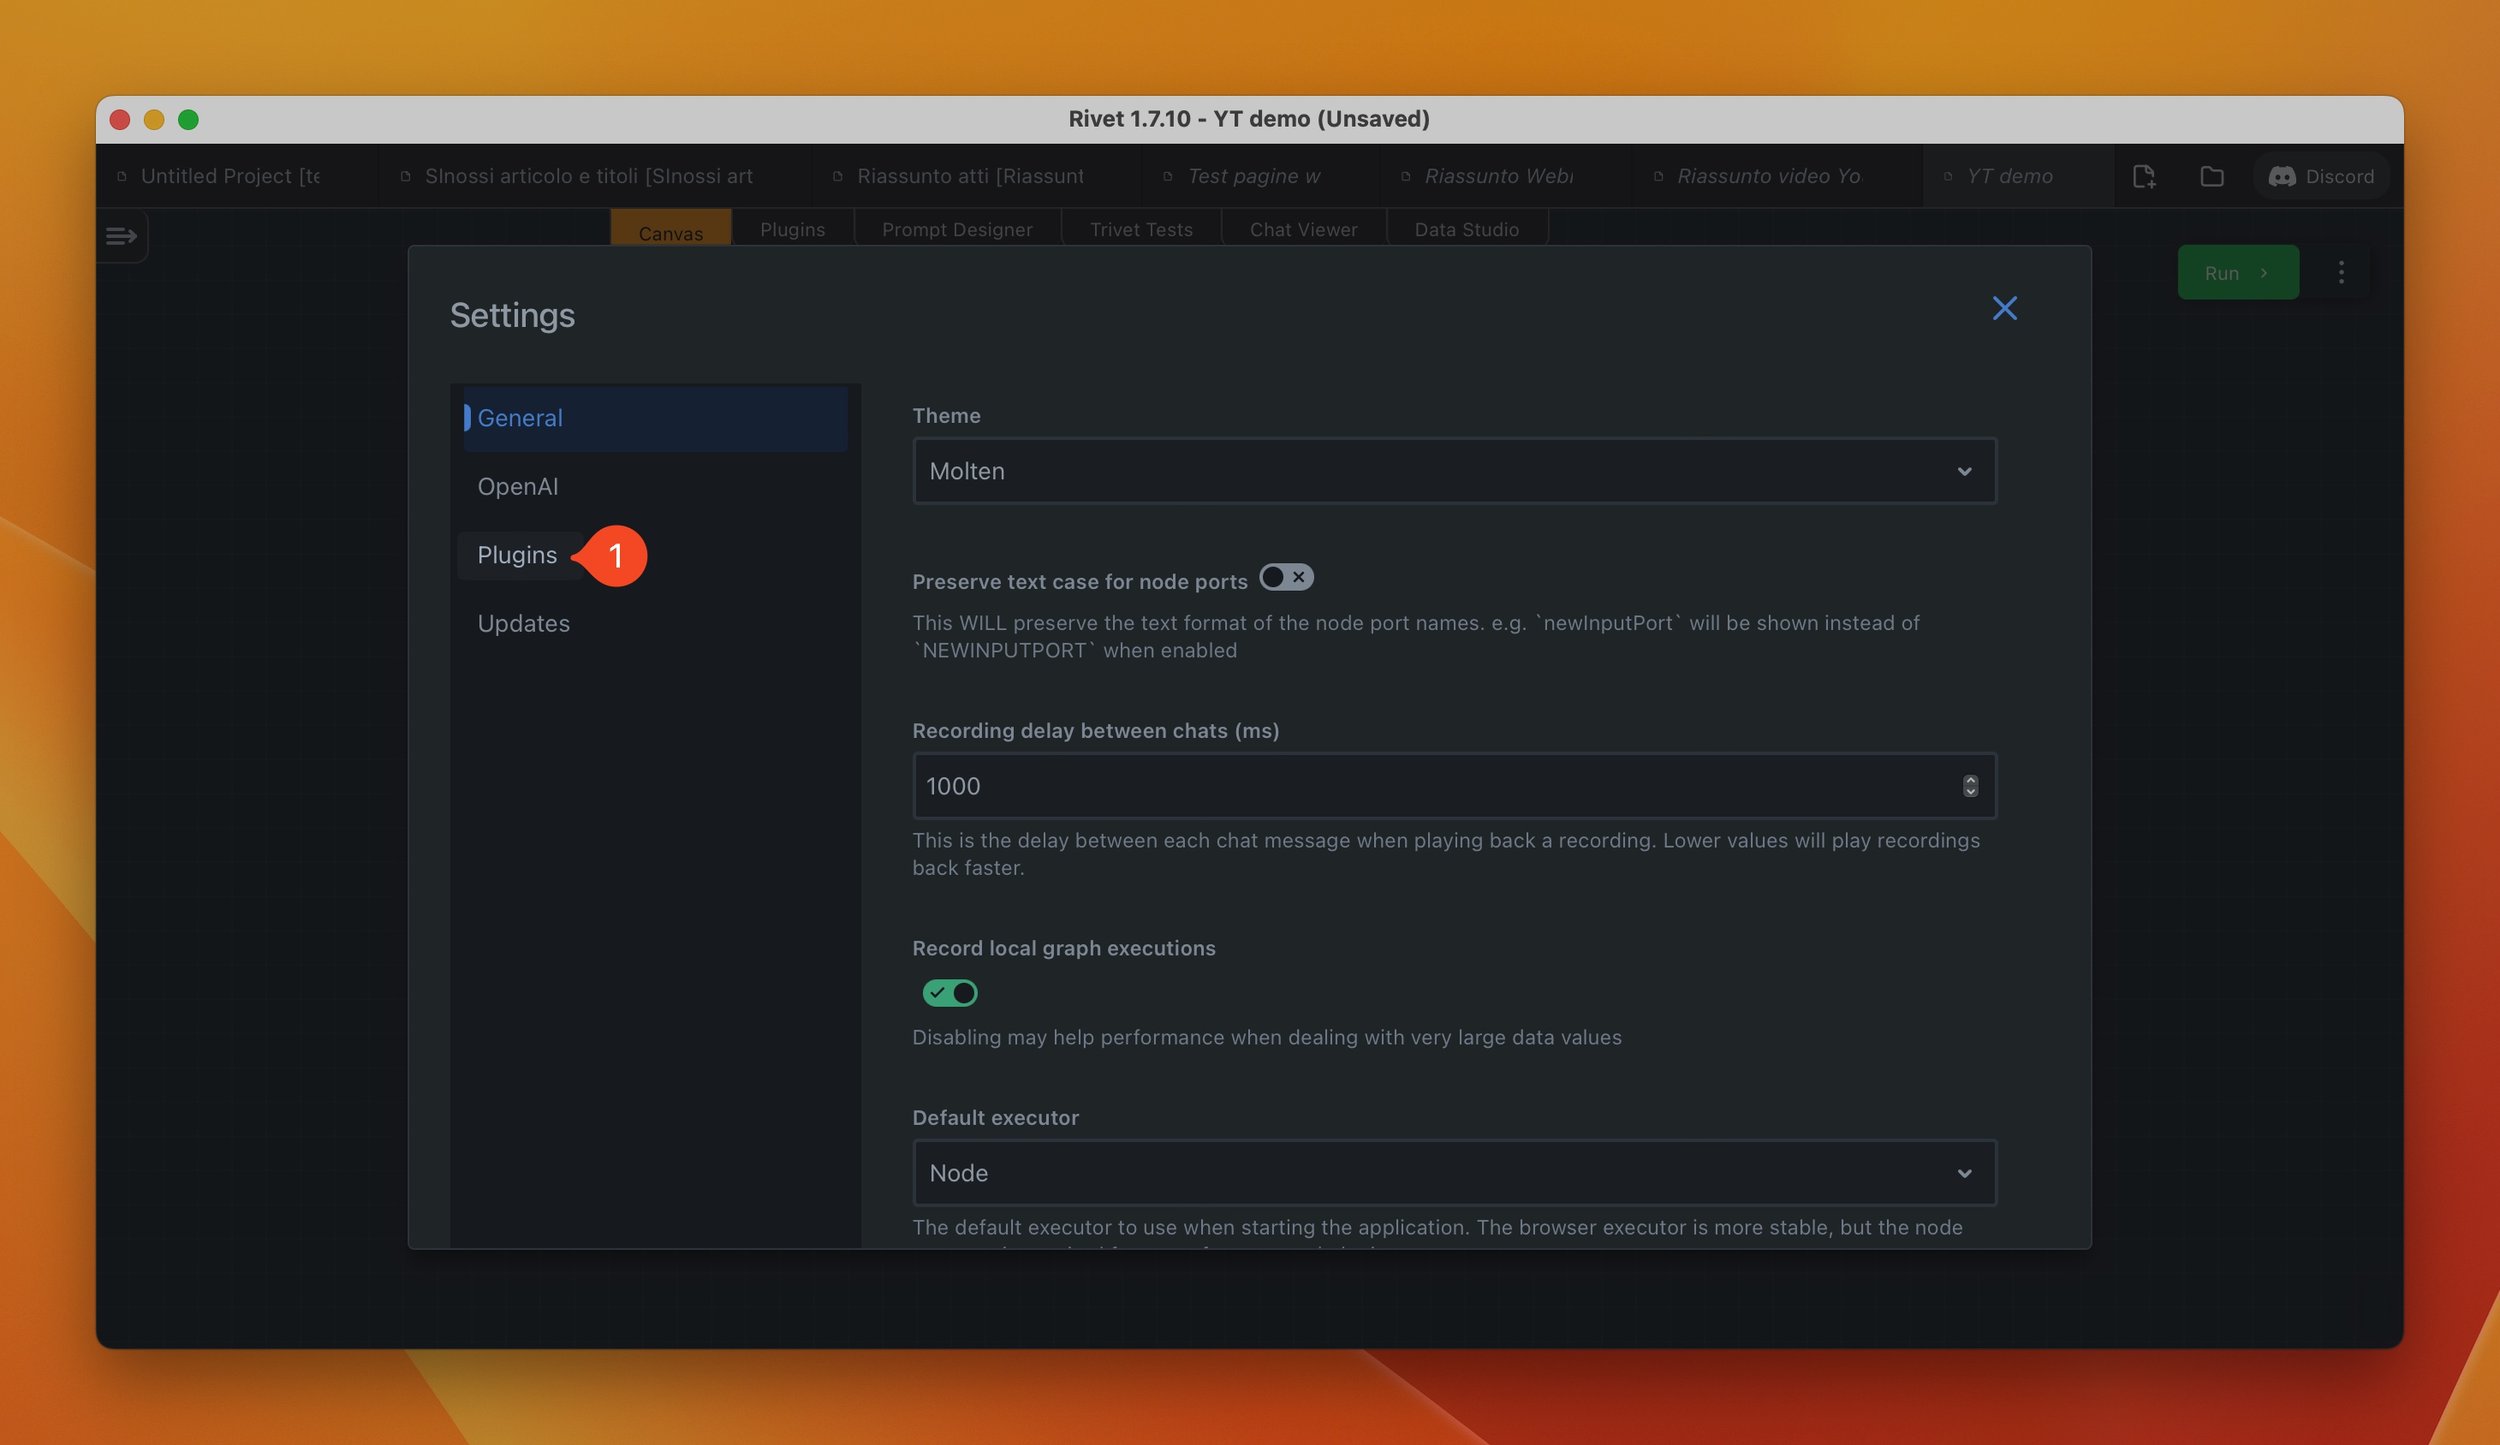Click the Recording delay between chats (ms) label
2500x1445 pixels.
coord(1095,731)
